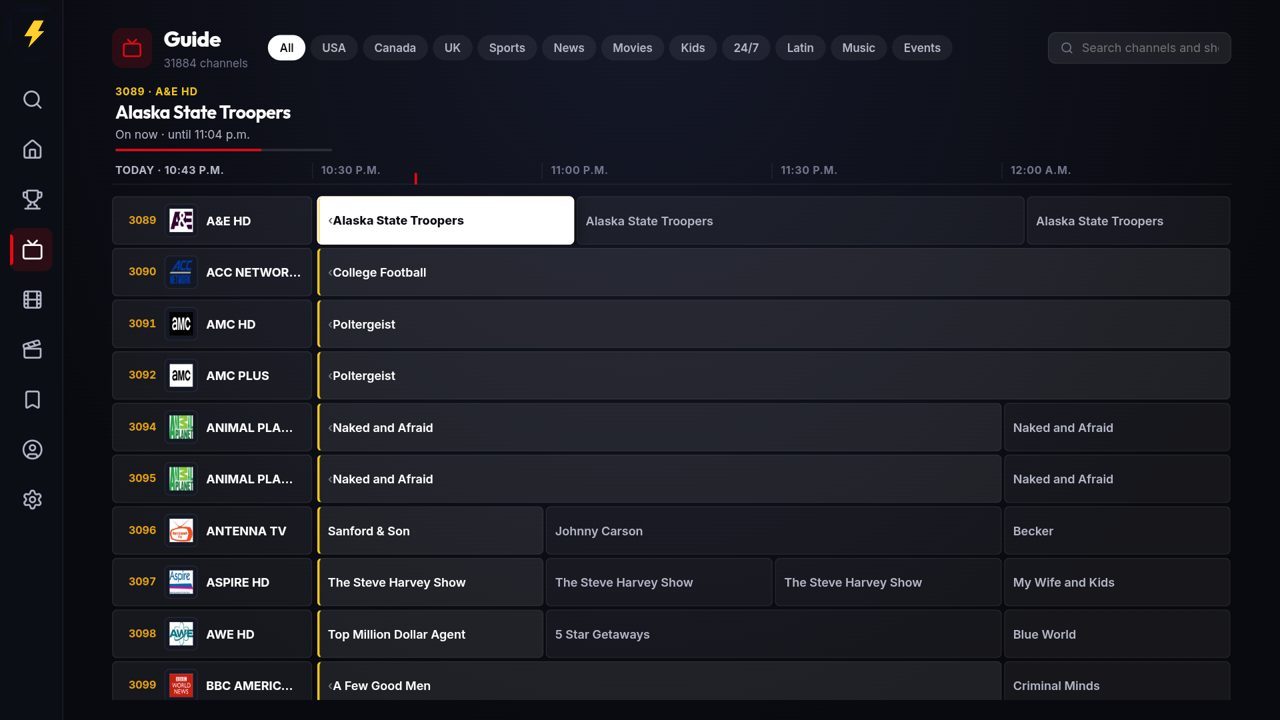Click the lightning bolt app logo
Image resolution: width=1280 pixels, height=720 pixels.
tap(34, 33)
